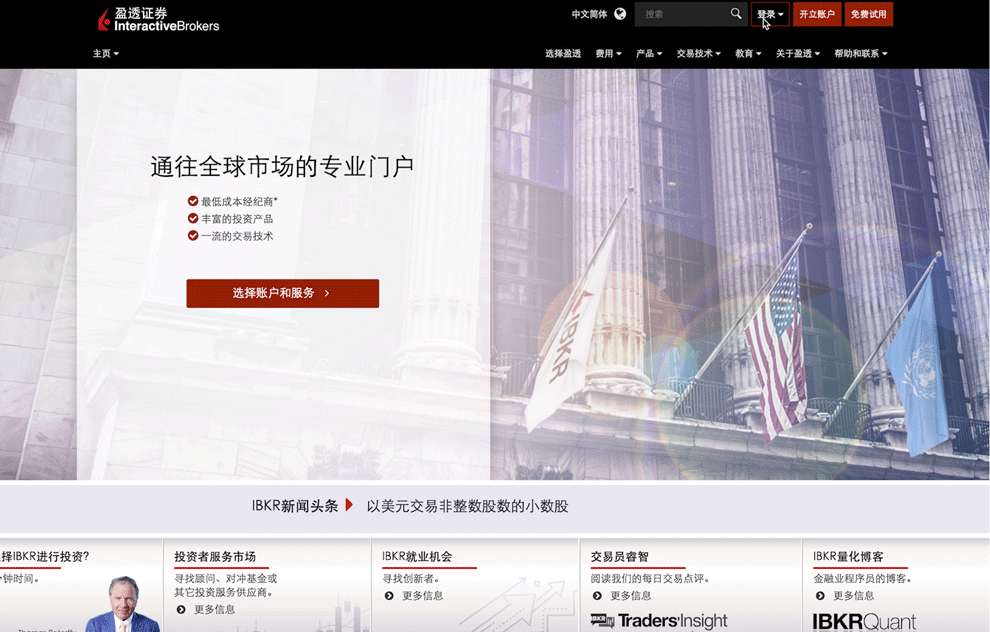Open the 以美元交易非整数股数的小数股 news headline
Viewport: 990px width, 632px height.
(467, 506)
